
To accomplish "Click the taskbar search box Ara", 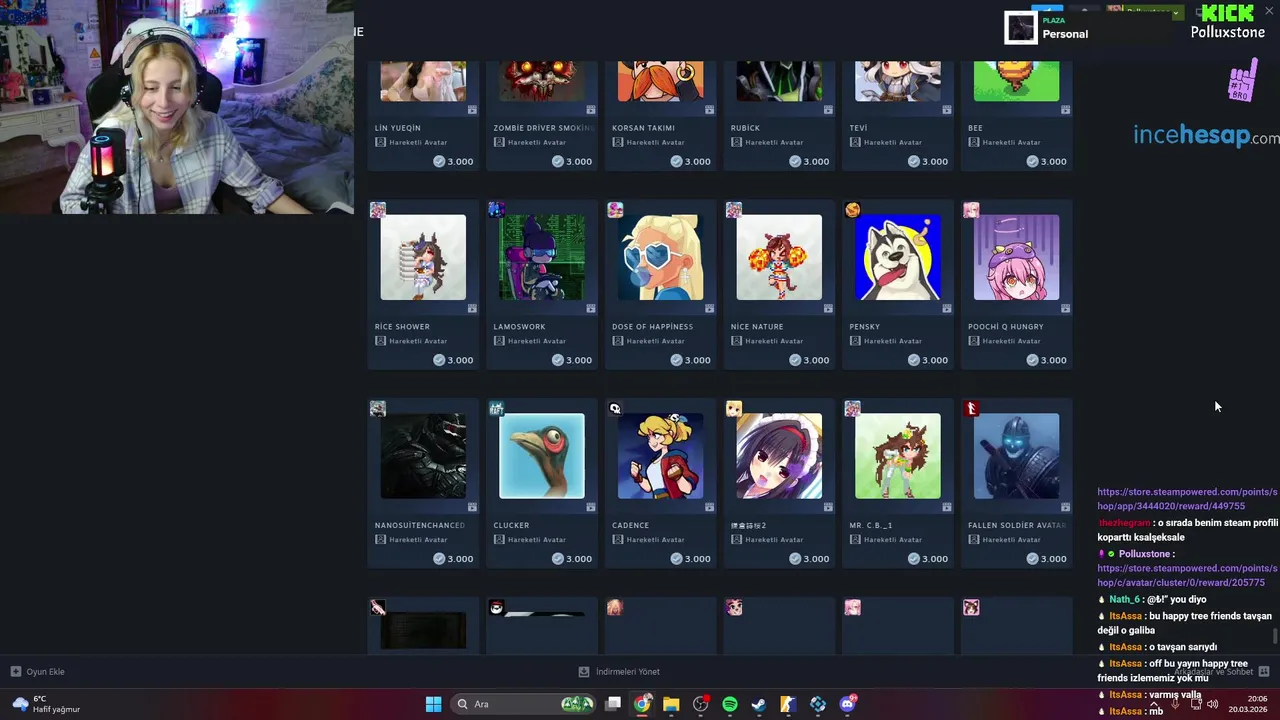I will [x=523, y=704].
